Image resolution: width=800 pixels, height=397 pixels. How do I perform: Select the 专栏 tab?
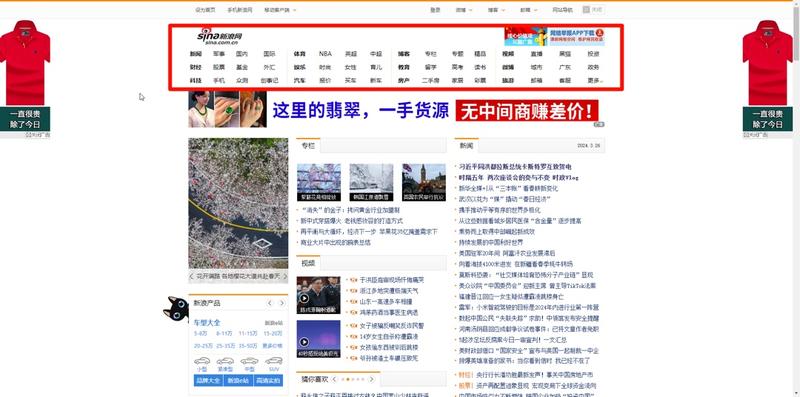tap(308, 146)
